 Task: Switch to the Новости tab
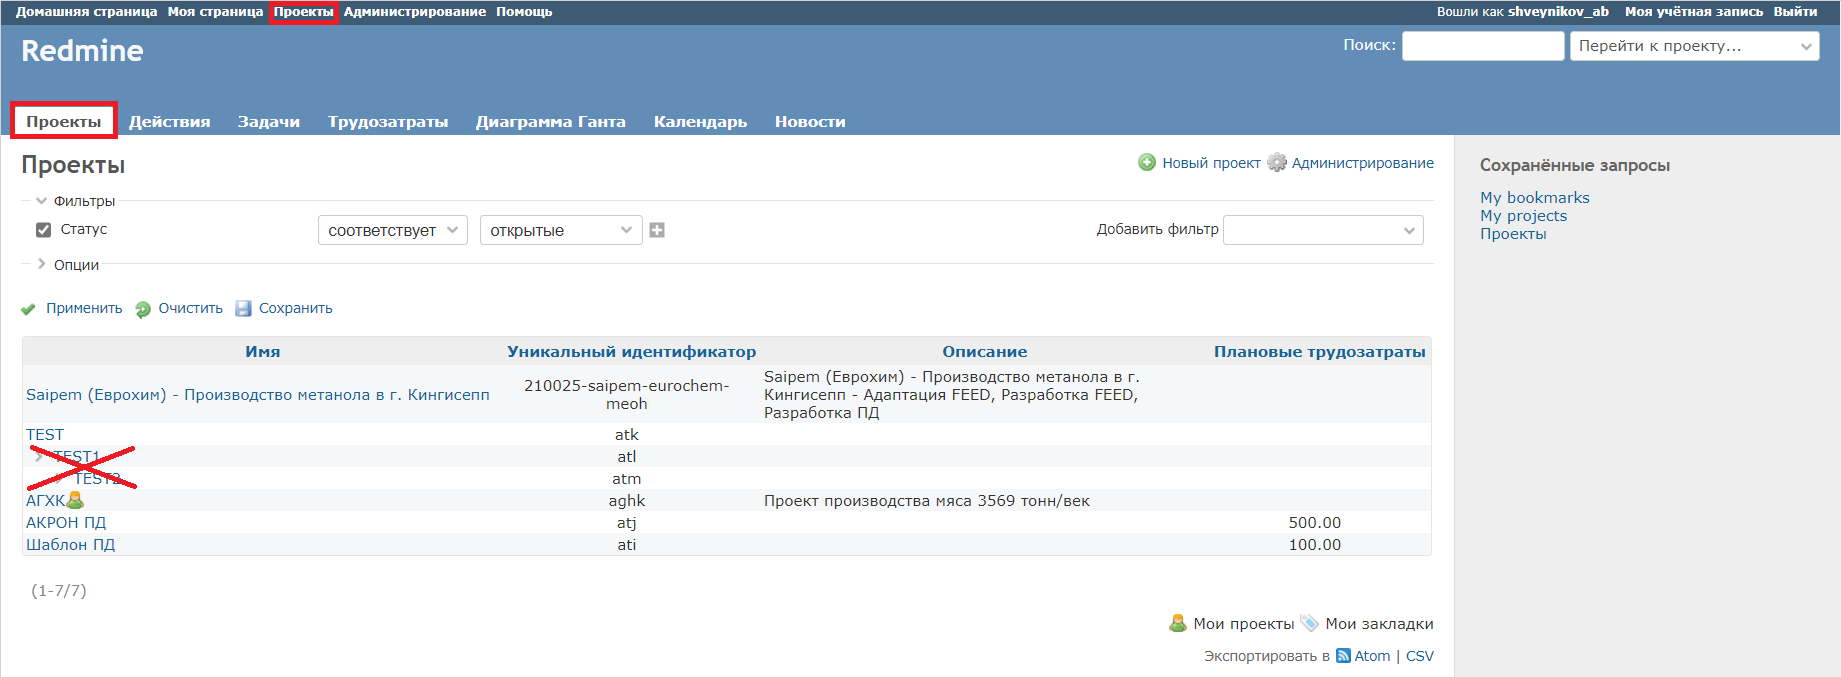pos(810,122)
